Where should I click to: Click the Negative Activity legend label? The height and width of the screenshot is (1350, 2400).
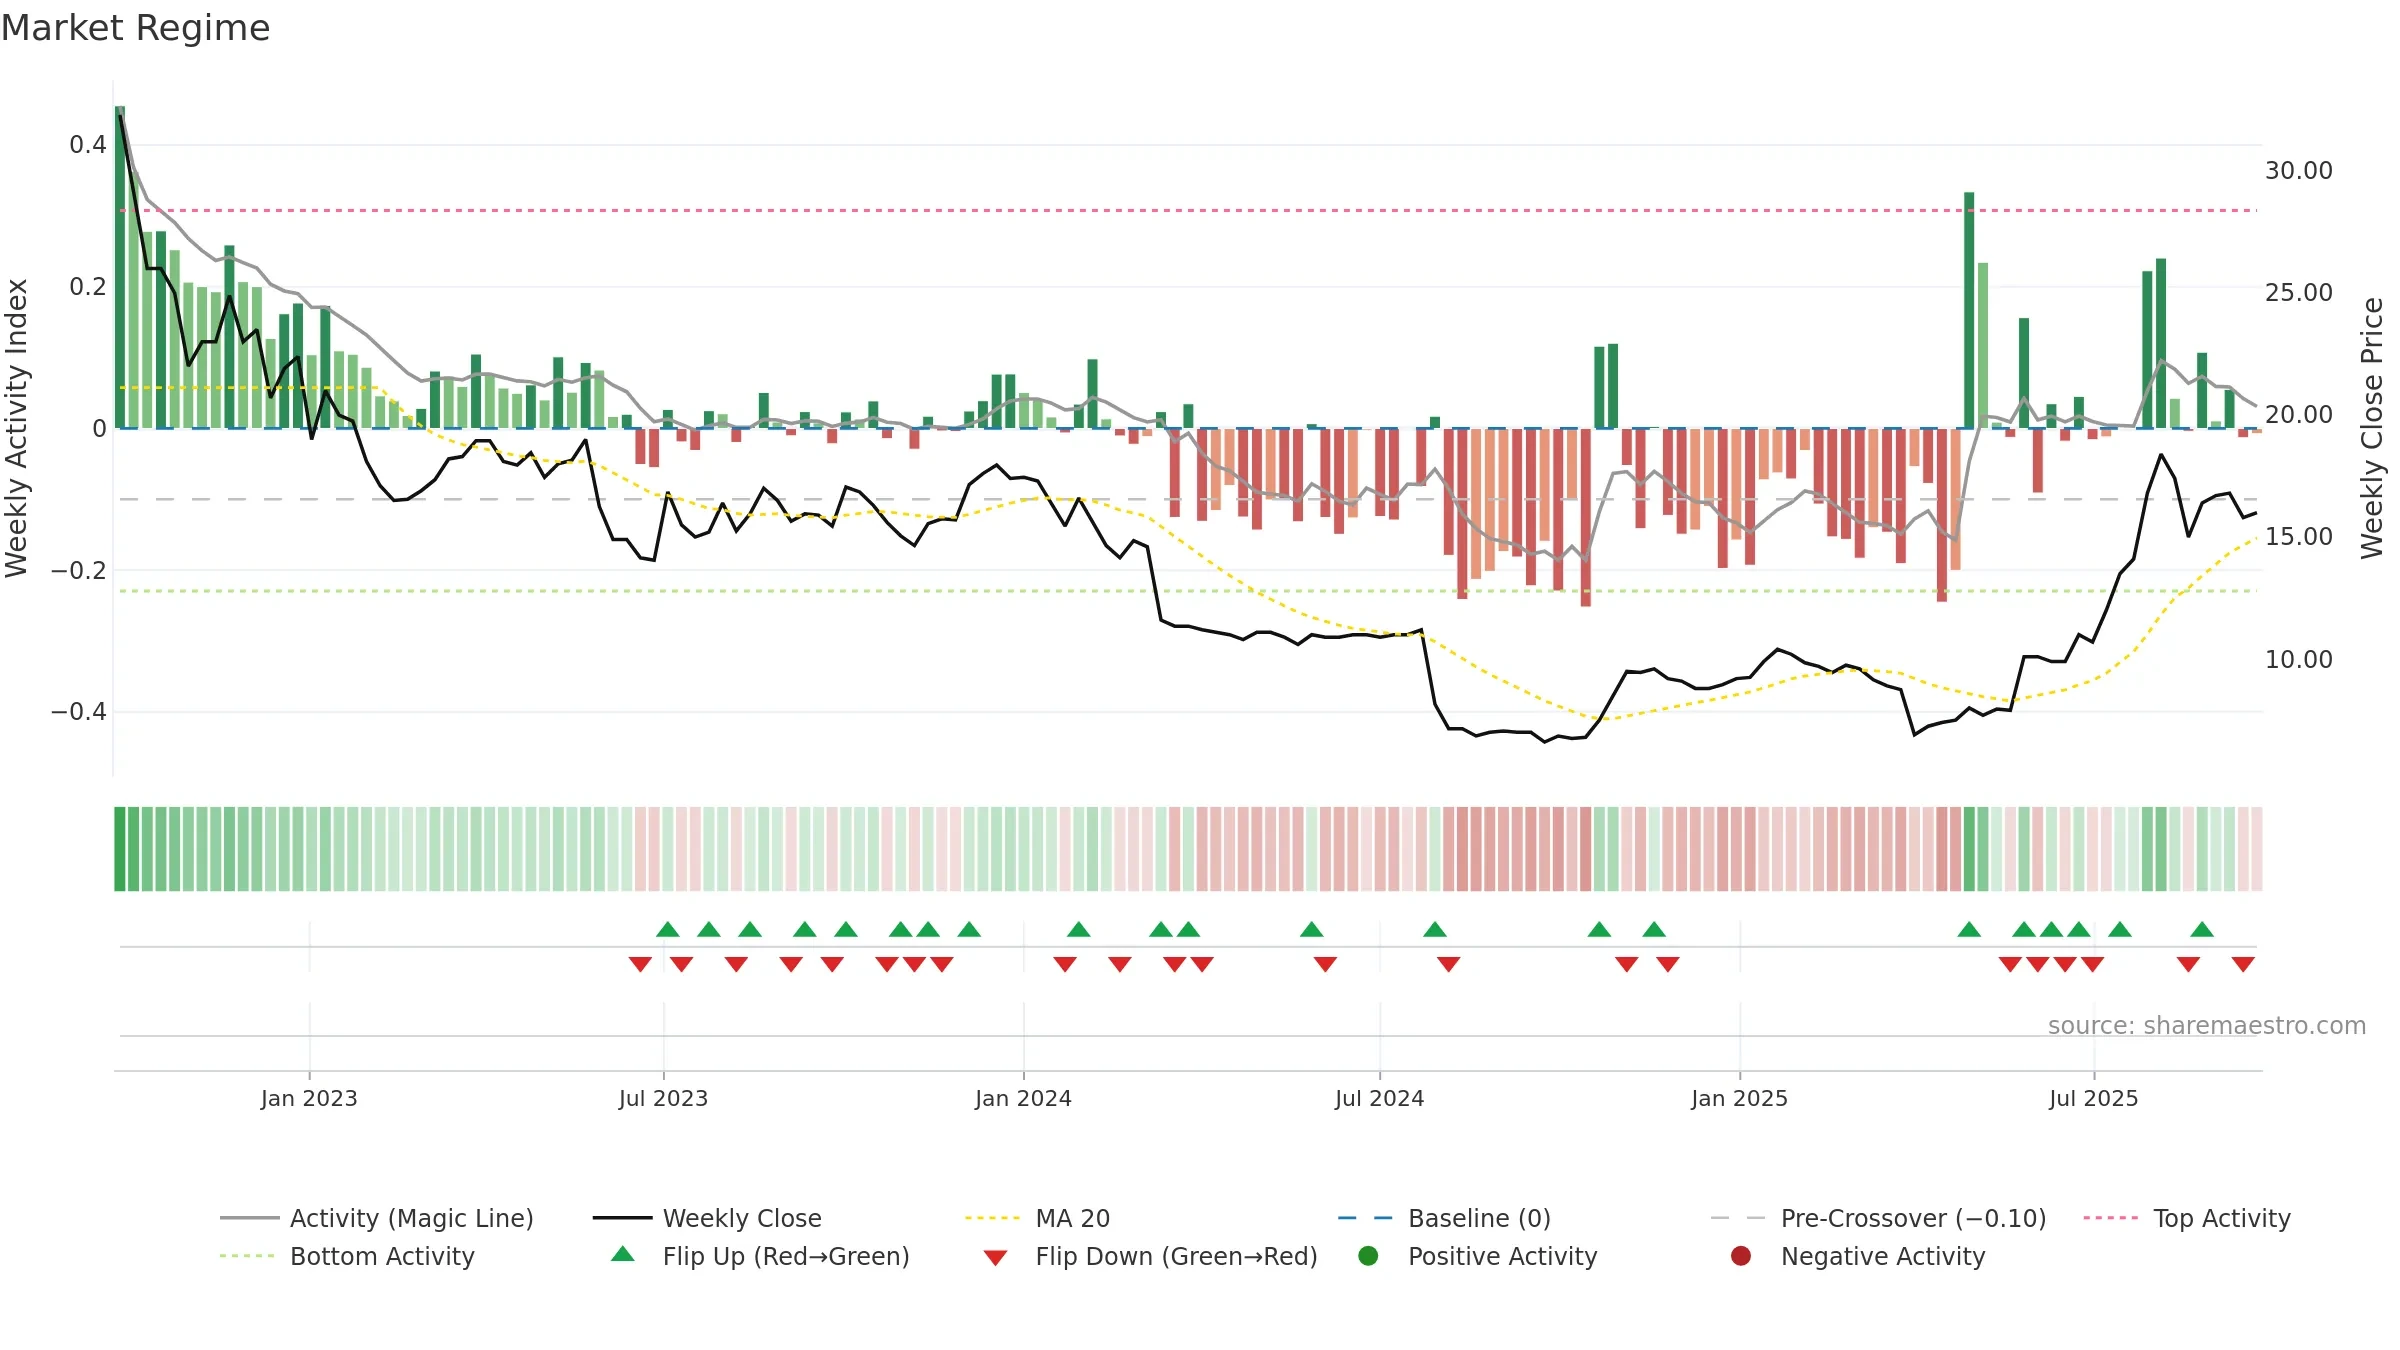pos(1883,1256)
